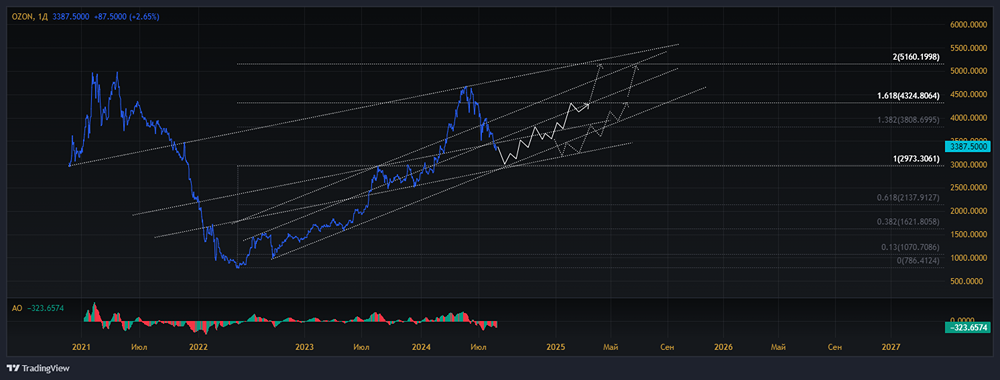Click the highlighted current price tag 3387.5000 on the axis

point(967,147)
